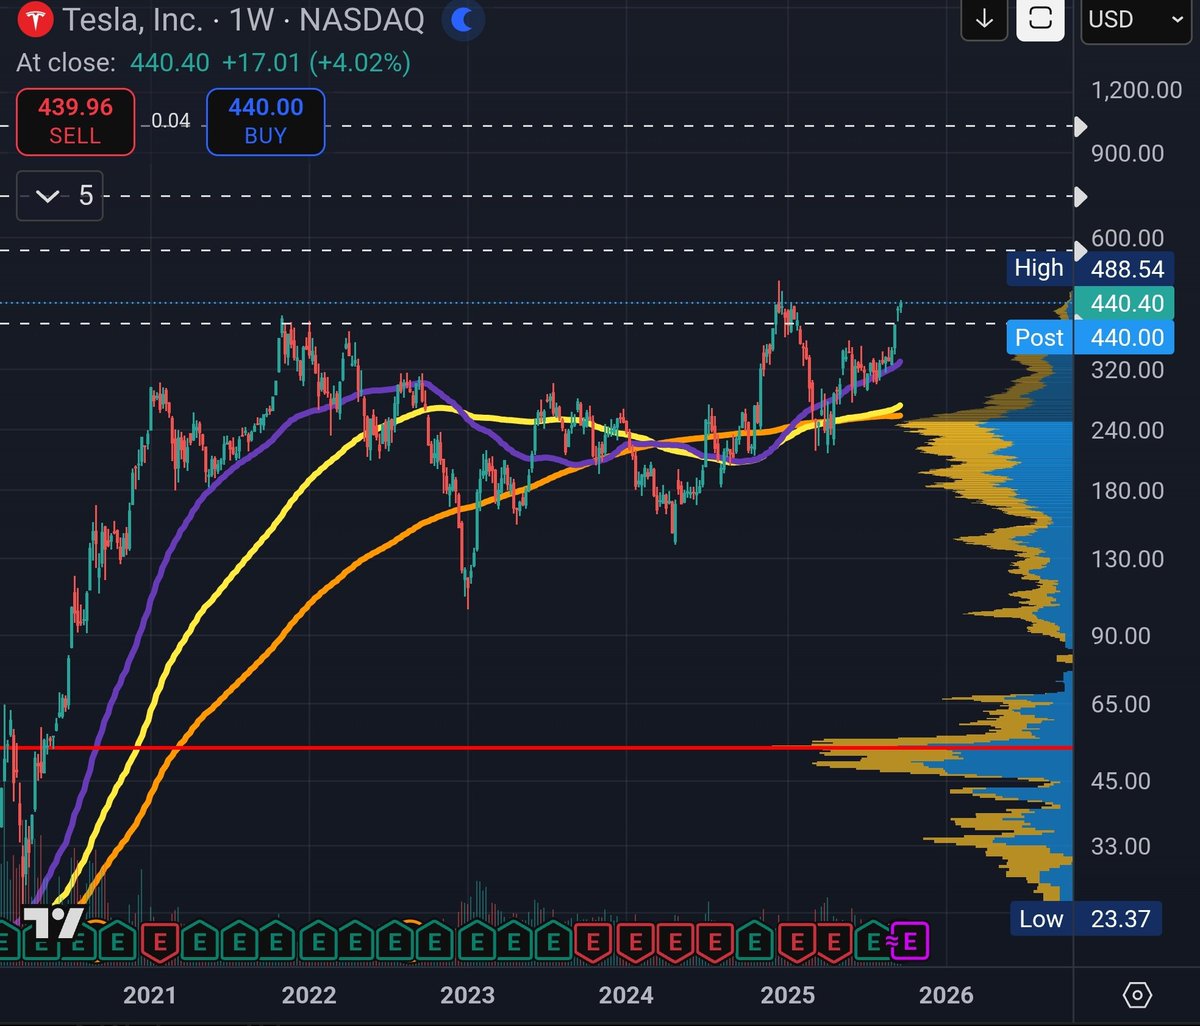Open the purple upcoming earnings marker
Image resolution: width=1200 pixels, height=1026 pixels.
[x=910, y=940]
